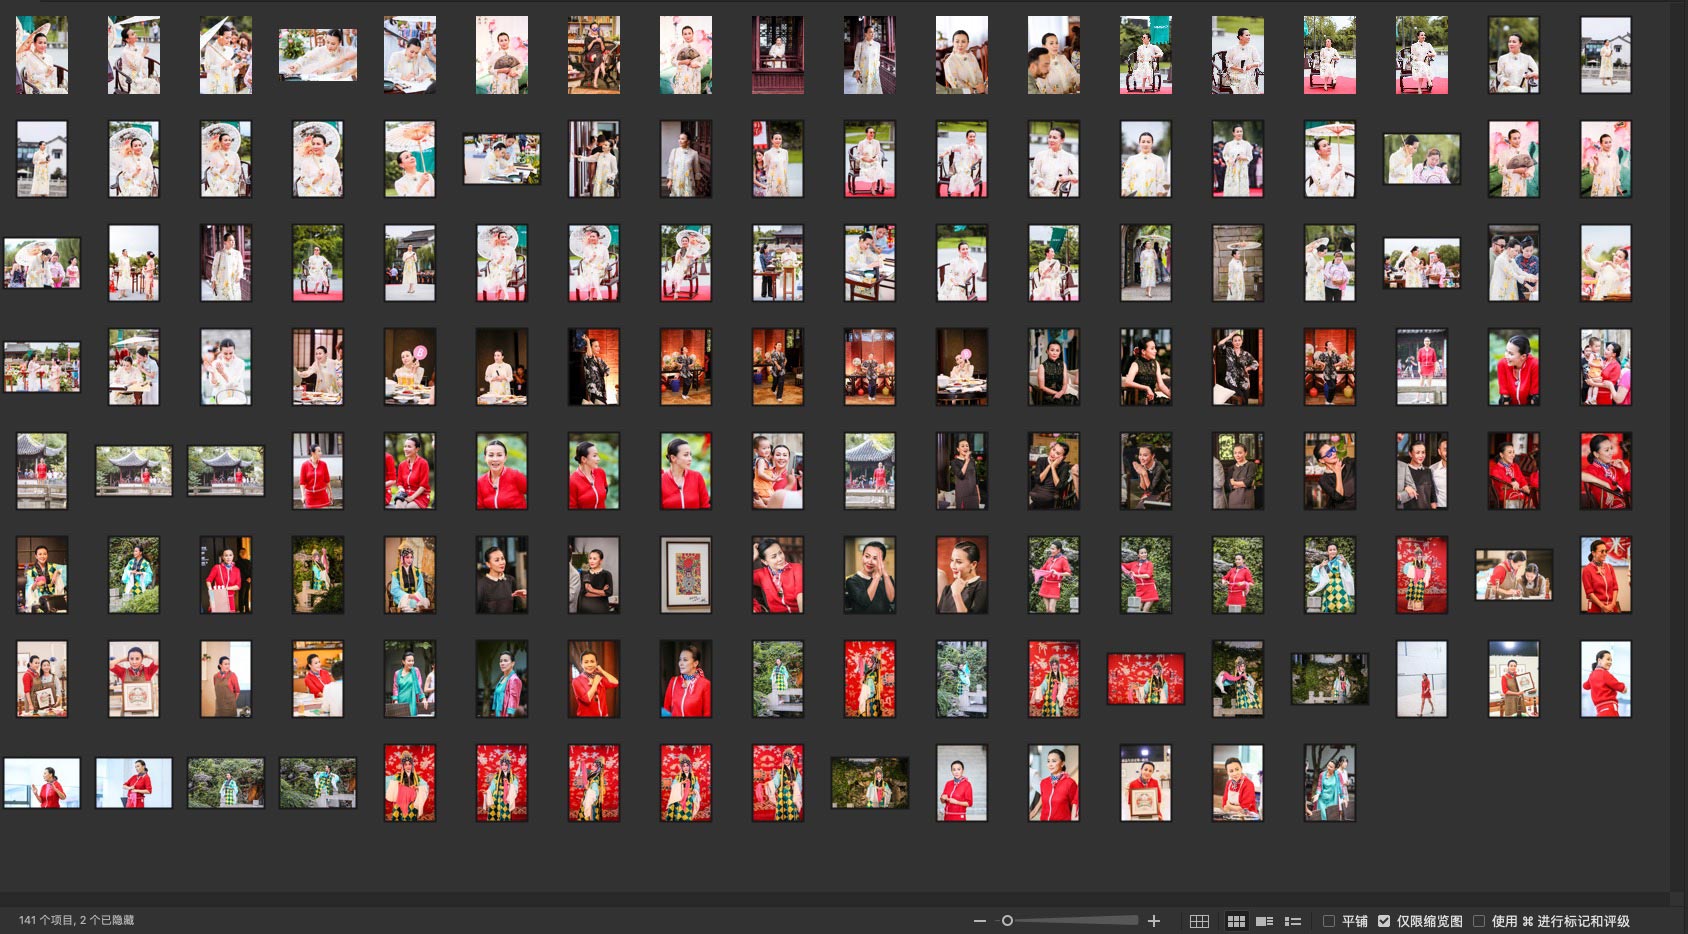
Task: Select the only landscape thumbnail in top row
Action: (318, 55)
